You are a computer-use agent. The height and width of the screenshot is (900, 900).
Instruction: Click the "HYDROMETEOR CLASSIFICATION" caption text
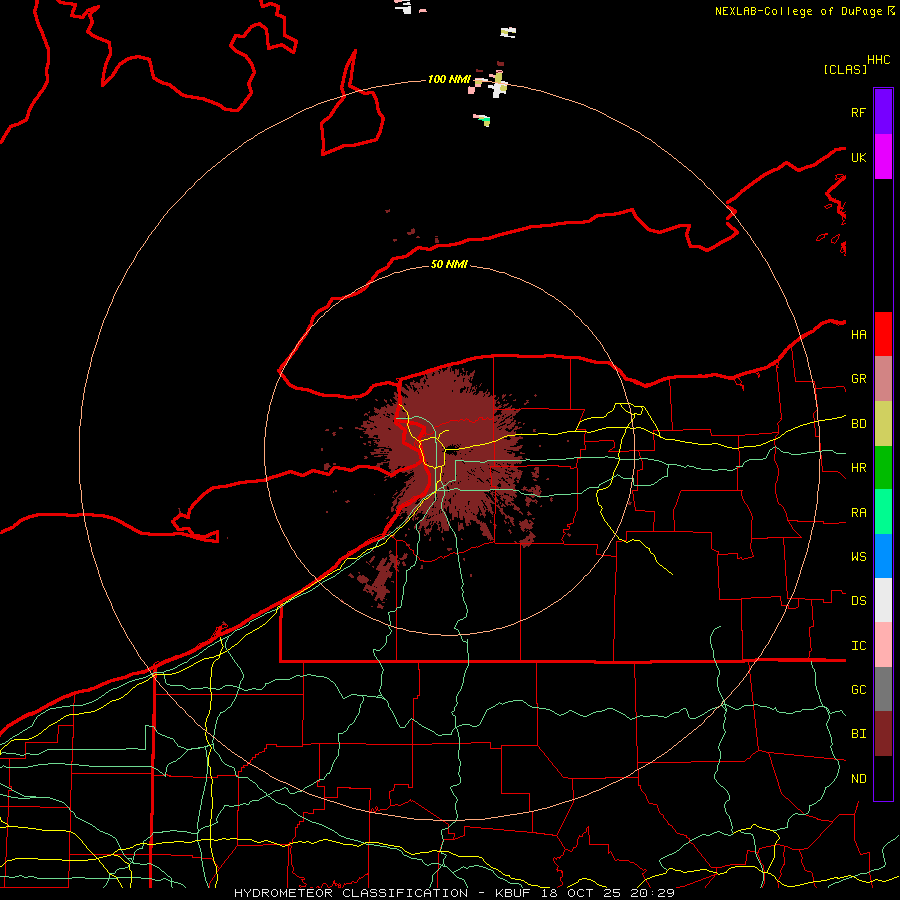point(351,893)
